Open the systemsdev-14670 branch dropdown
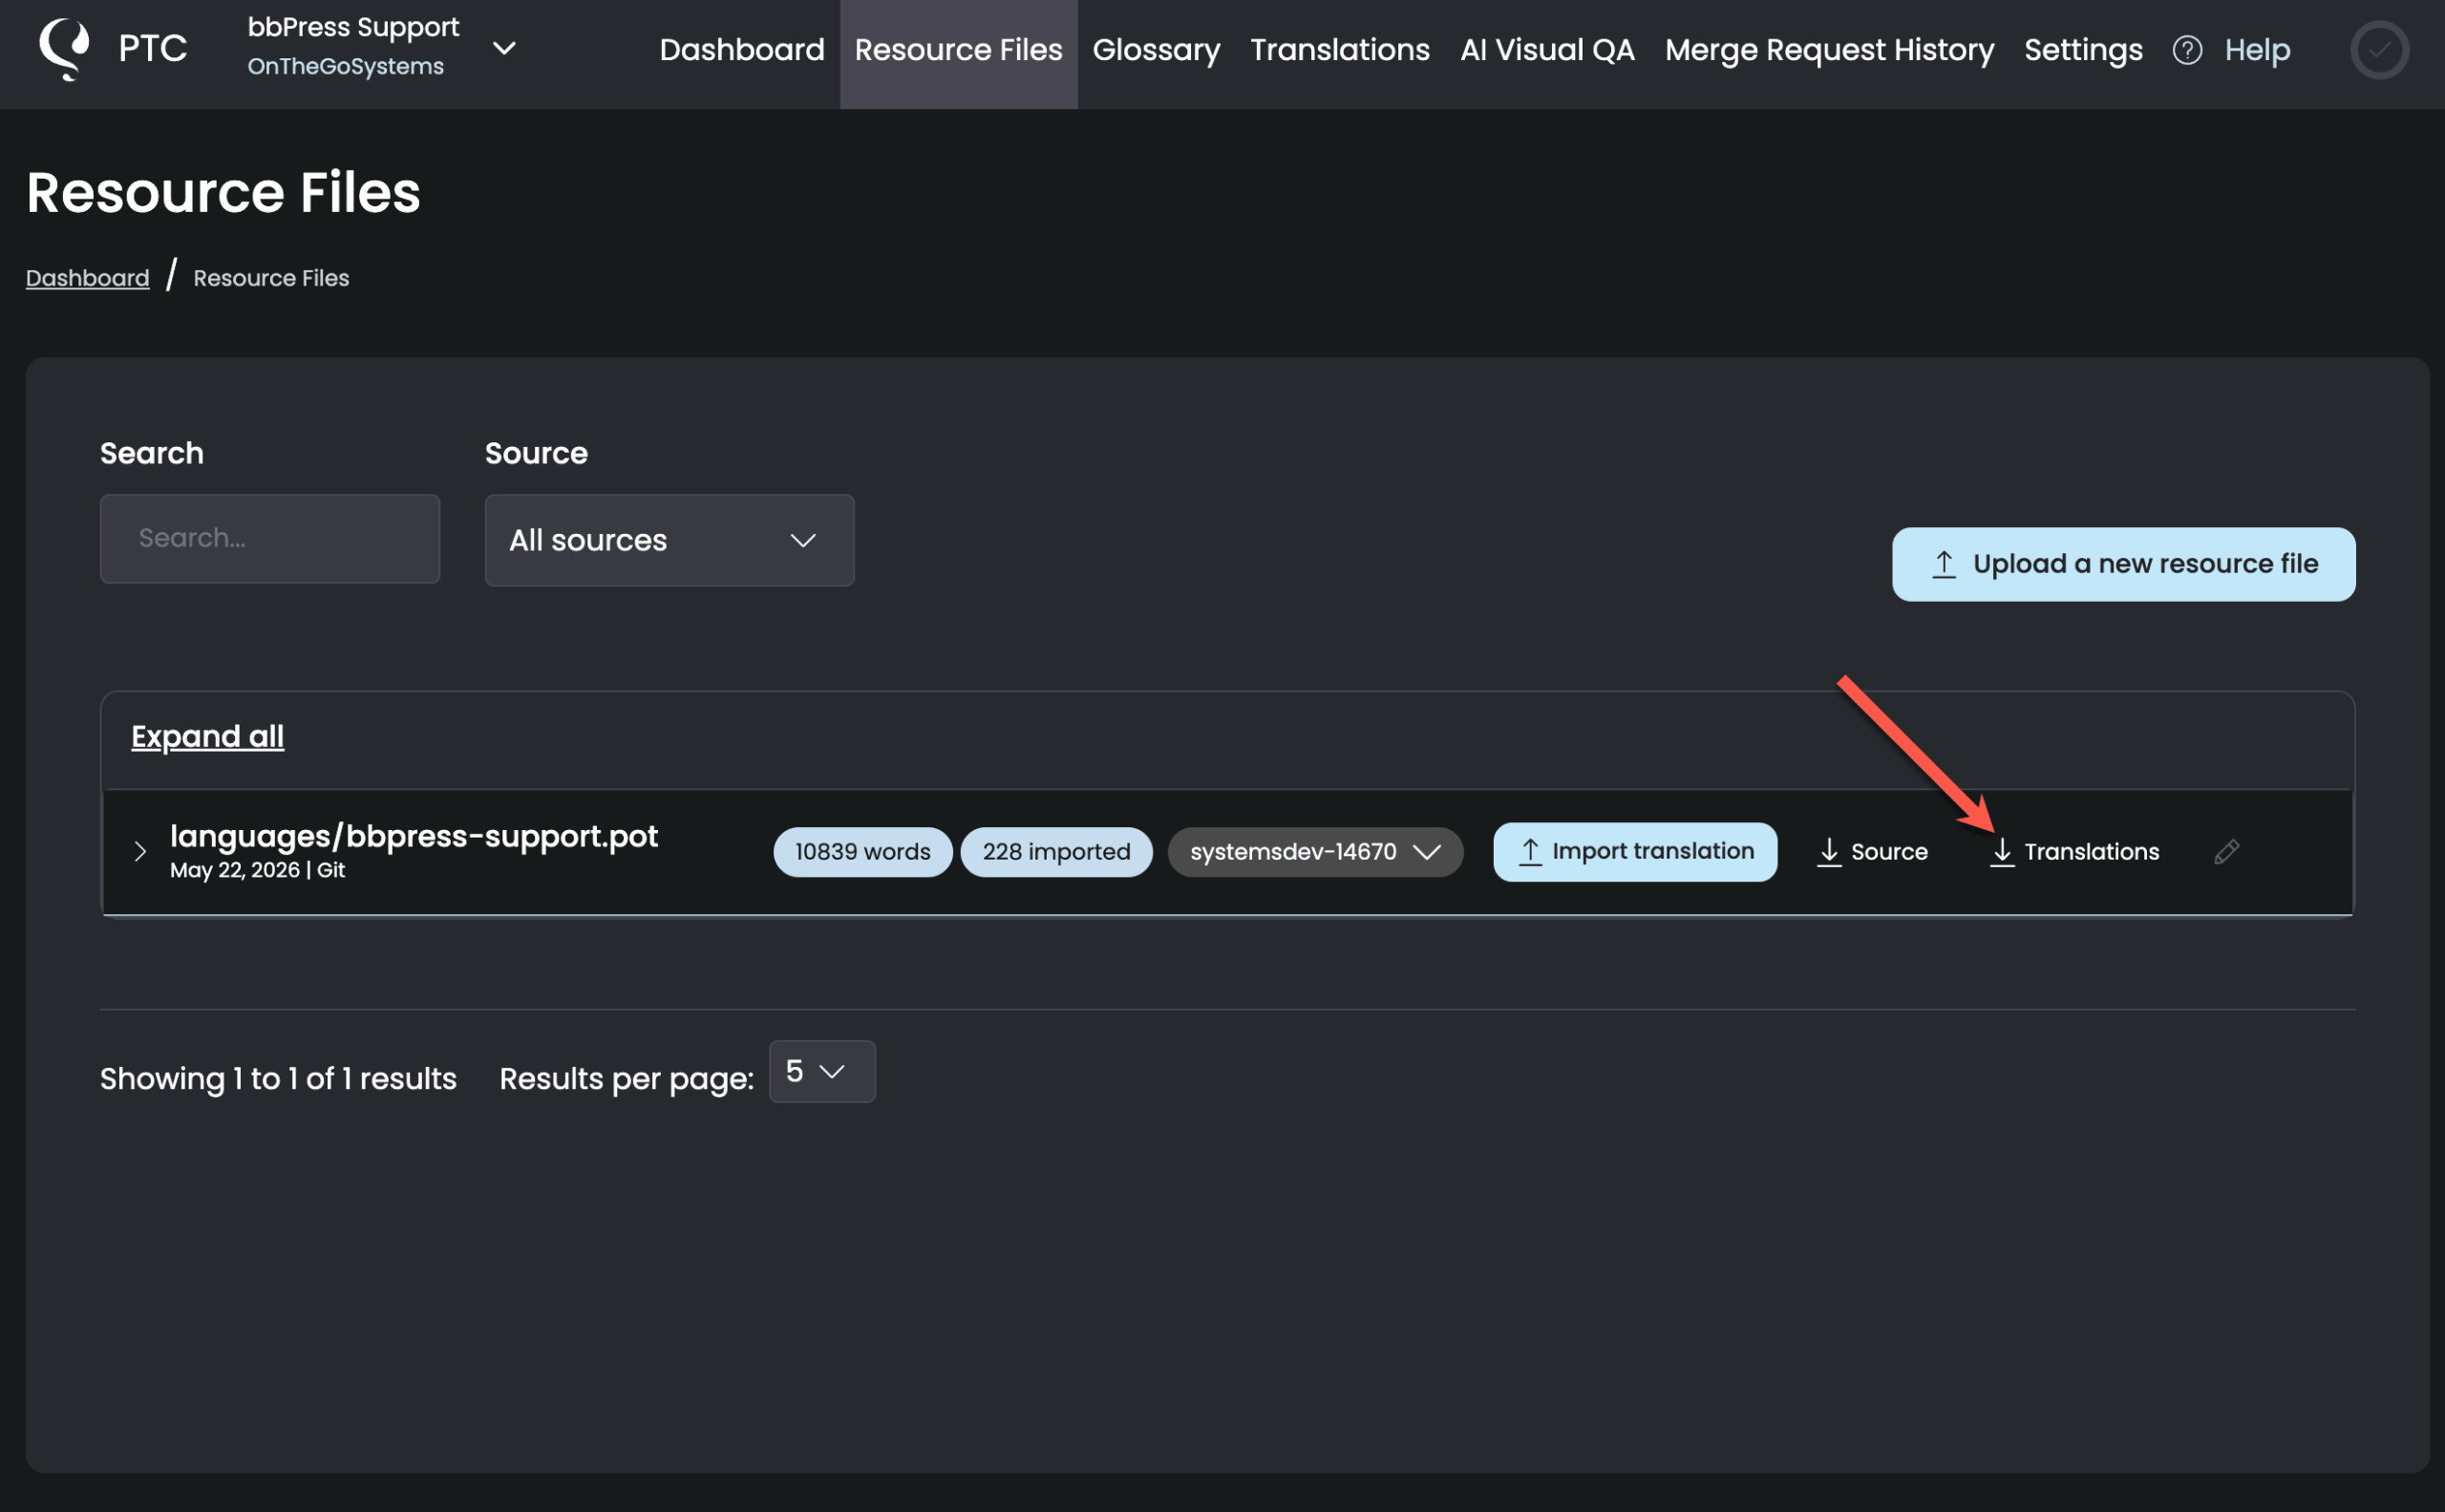The height and width of the screenshot is (1512, 2445). click(1315, 851)
